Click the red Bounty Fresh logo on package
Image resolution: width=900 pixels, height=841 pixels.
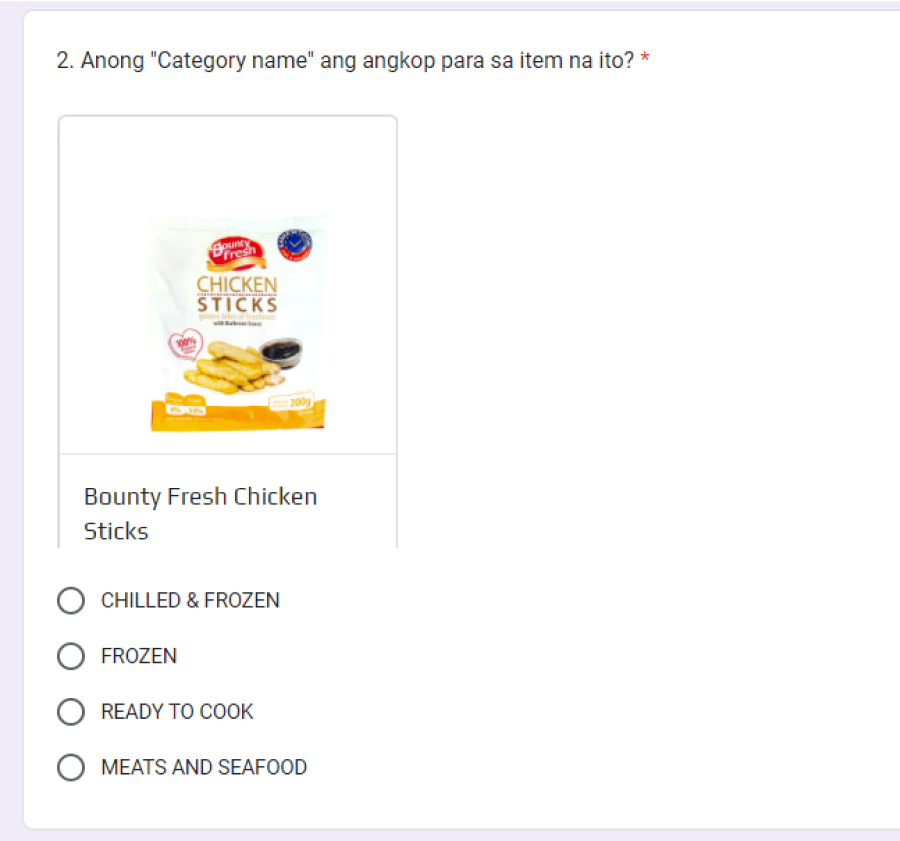[x=233, y=254]
